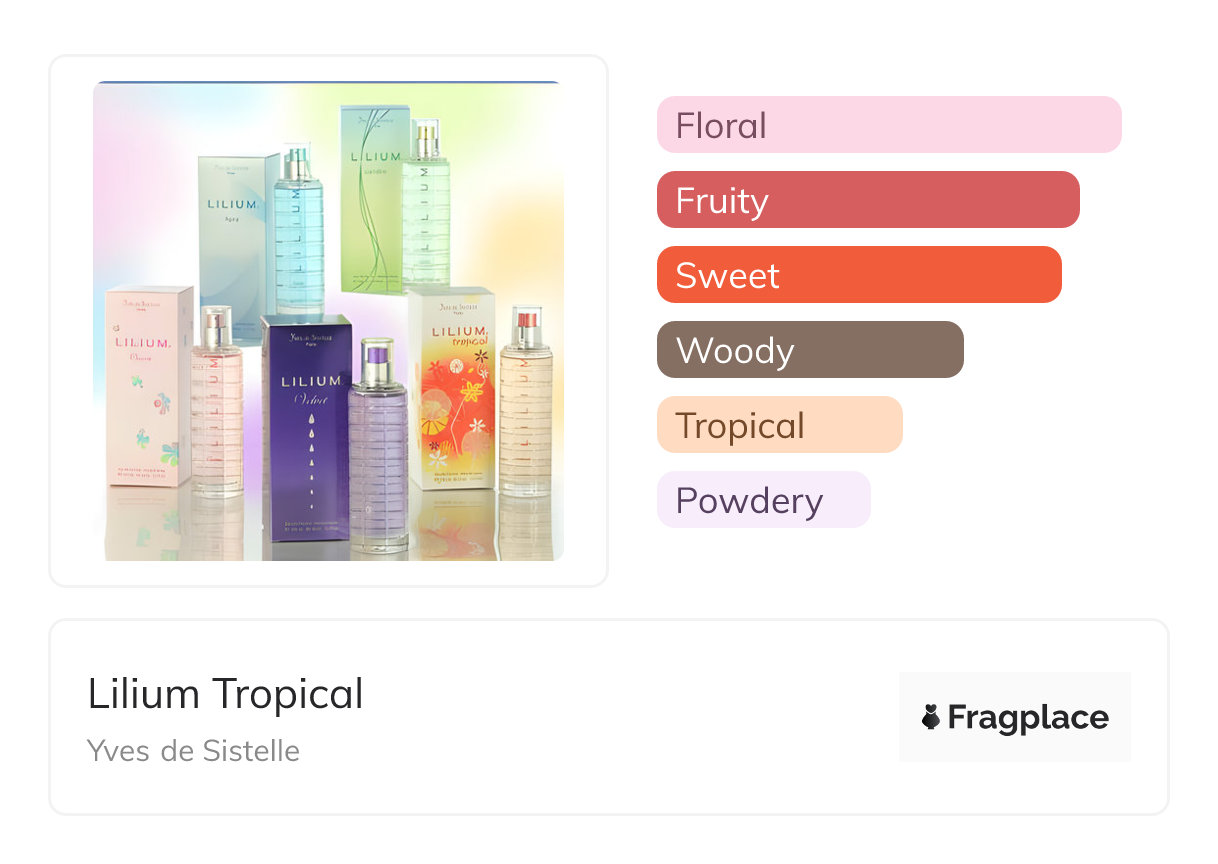Screen dimensions: 1218x864
Task: Open the Lilium Tropical title
Action: click(225, 694)
